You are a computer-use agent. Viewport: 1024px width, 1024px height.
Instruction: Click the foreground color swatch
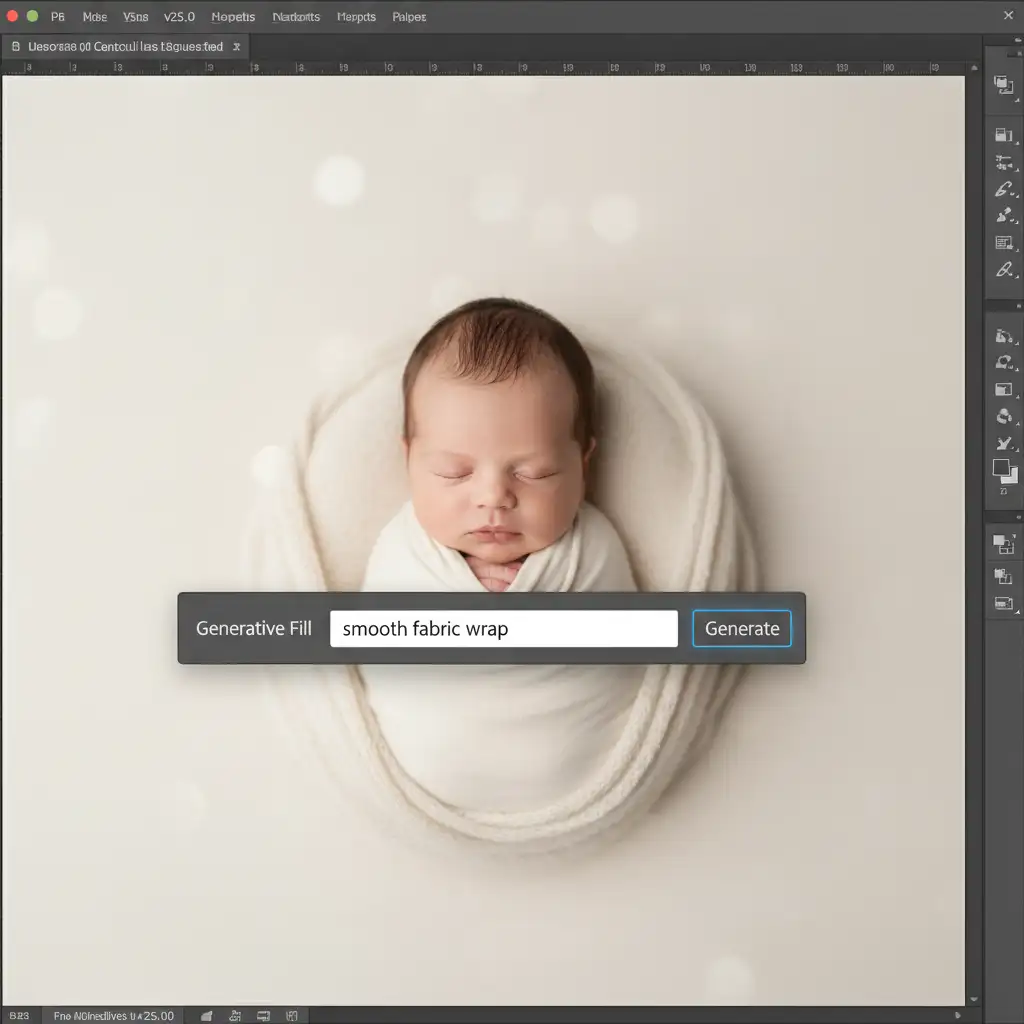(x=1001, y=468)
